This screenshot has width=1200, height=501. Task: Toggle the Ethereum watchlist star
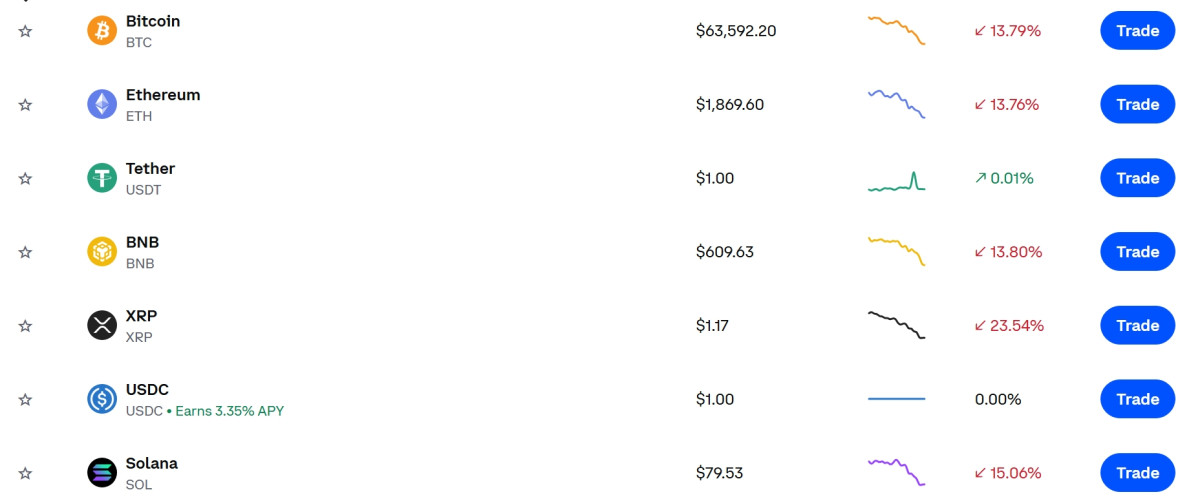26,105
